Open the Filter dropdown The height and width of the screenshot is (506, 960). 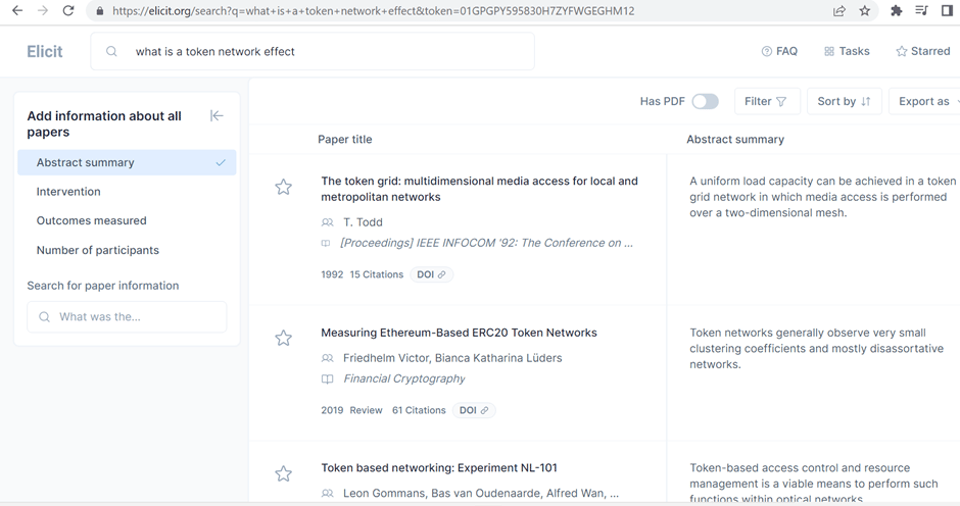(x=767, y=101)
